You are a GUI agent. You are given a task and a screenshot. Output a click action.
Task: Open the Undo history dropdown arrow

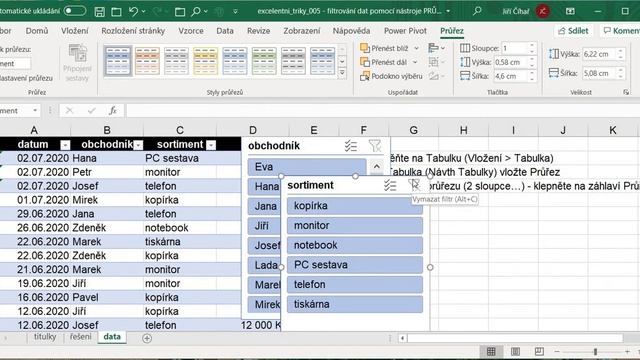(144, 11)
